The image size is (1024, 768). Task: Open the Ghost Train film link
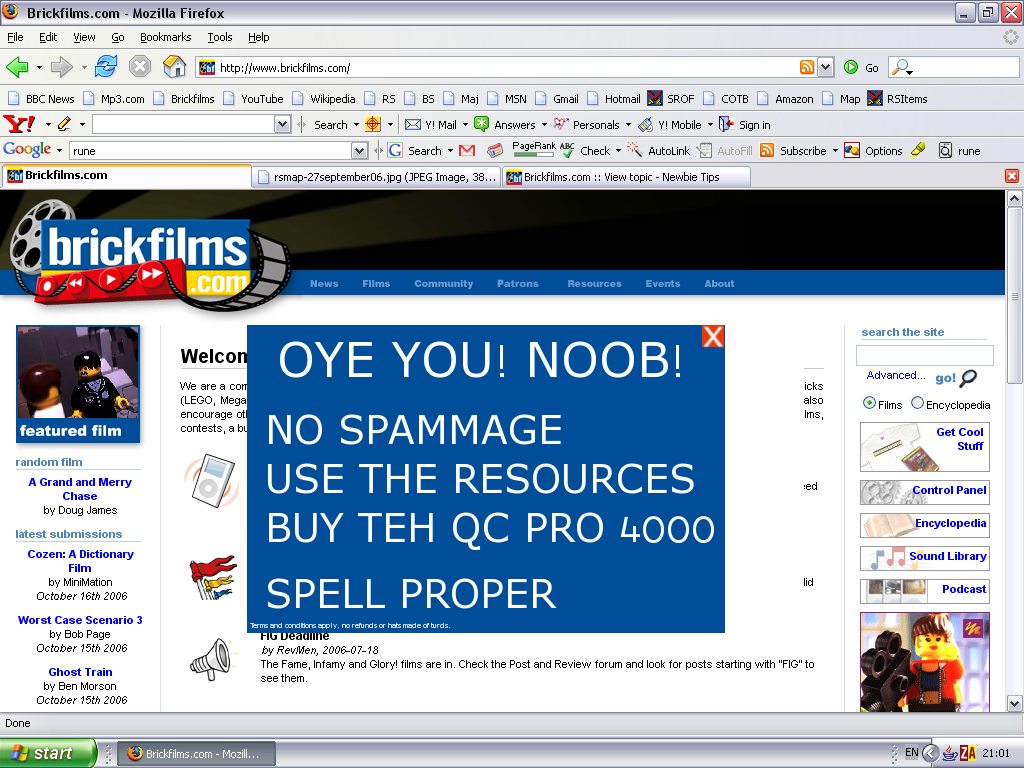pyautogui.click(x=80, y=672)
